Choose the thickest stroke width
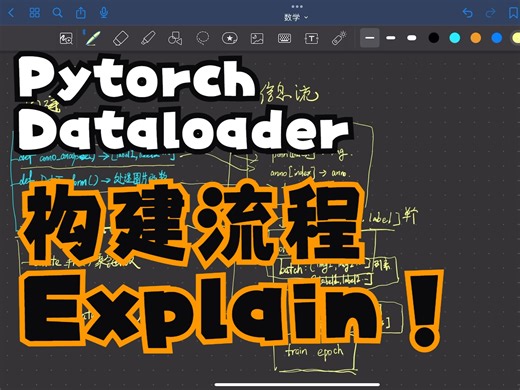The image size is (520, 390). click(x=412, y=38)
